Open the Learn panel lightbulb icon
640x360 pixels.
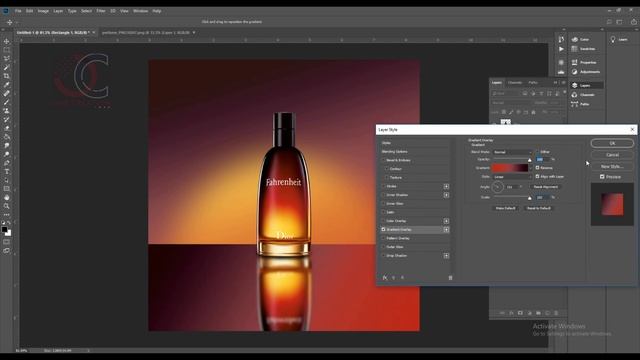pos(613,39)
